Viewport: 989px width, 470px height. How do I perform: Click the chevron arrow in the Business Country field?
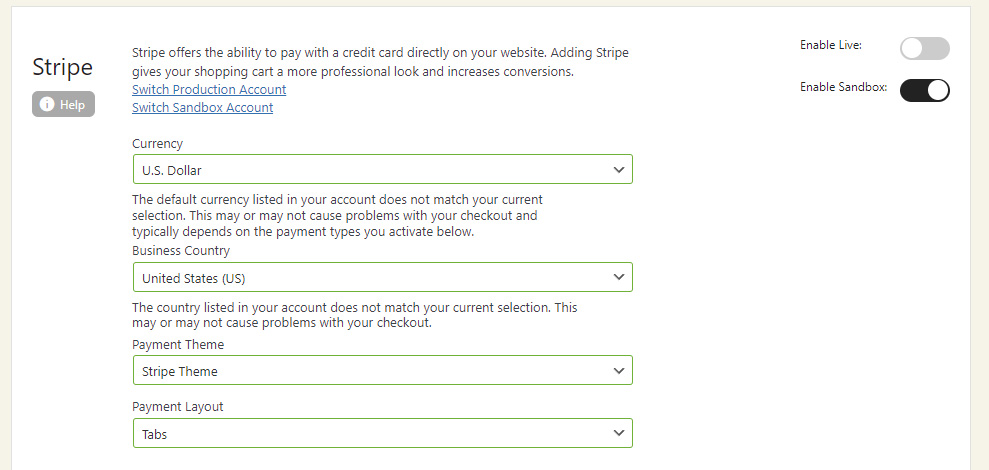619,277
